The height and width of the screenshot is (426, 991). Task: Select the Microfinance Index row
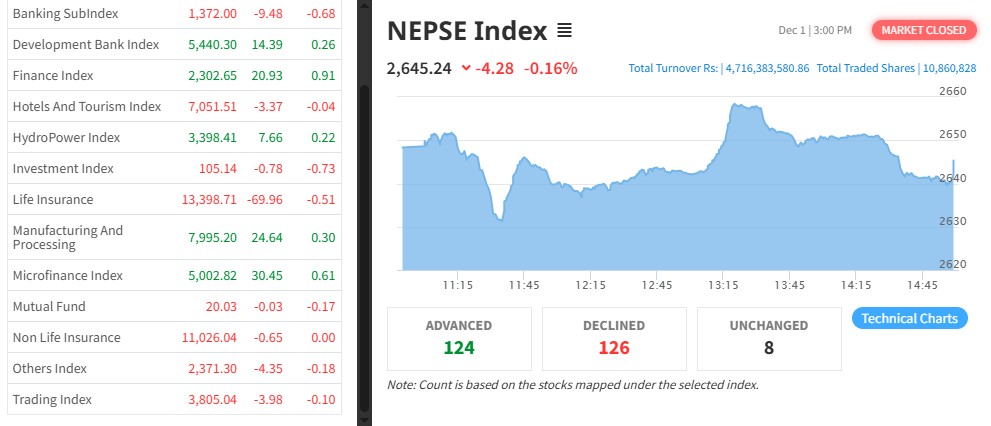tap(67, 275)
